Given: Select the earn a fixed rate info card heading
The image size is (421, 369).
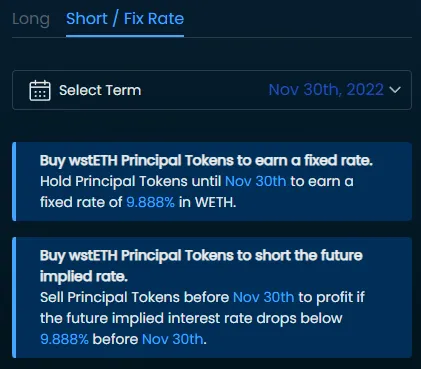Looking at the screenshot, I should (206, 161).
